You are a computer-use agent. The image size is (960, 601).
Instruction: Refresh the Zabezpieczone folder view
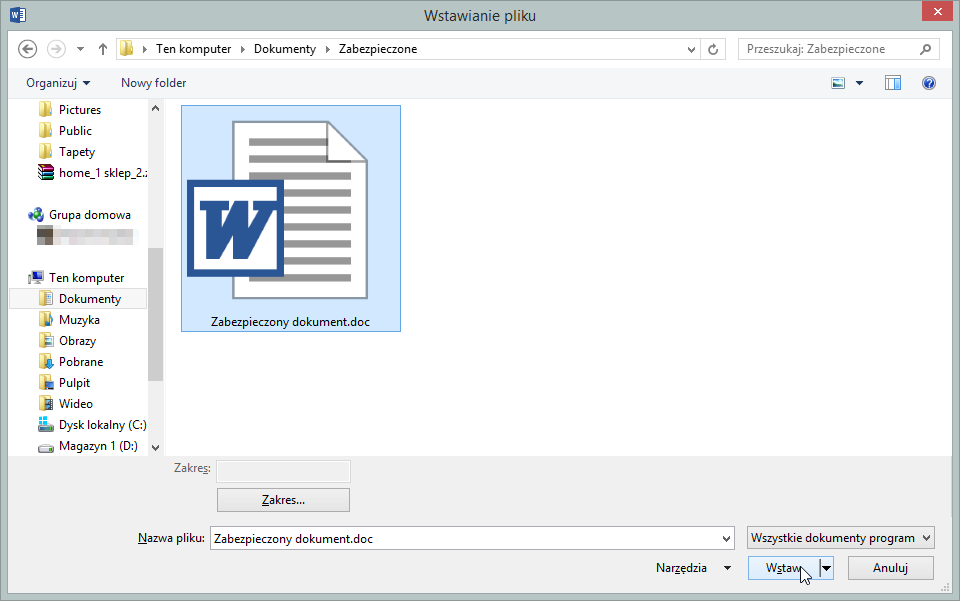(x=713, y=50)
